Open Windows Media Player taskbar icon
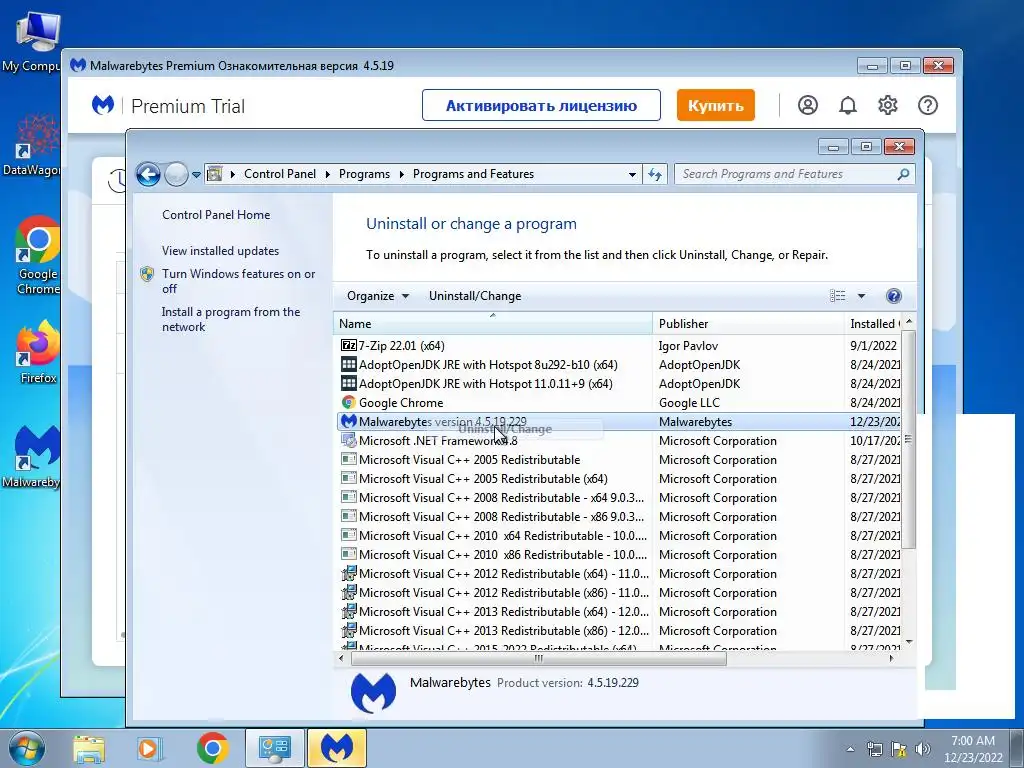The image size is (1024, 768). [149, 749]
